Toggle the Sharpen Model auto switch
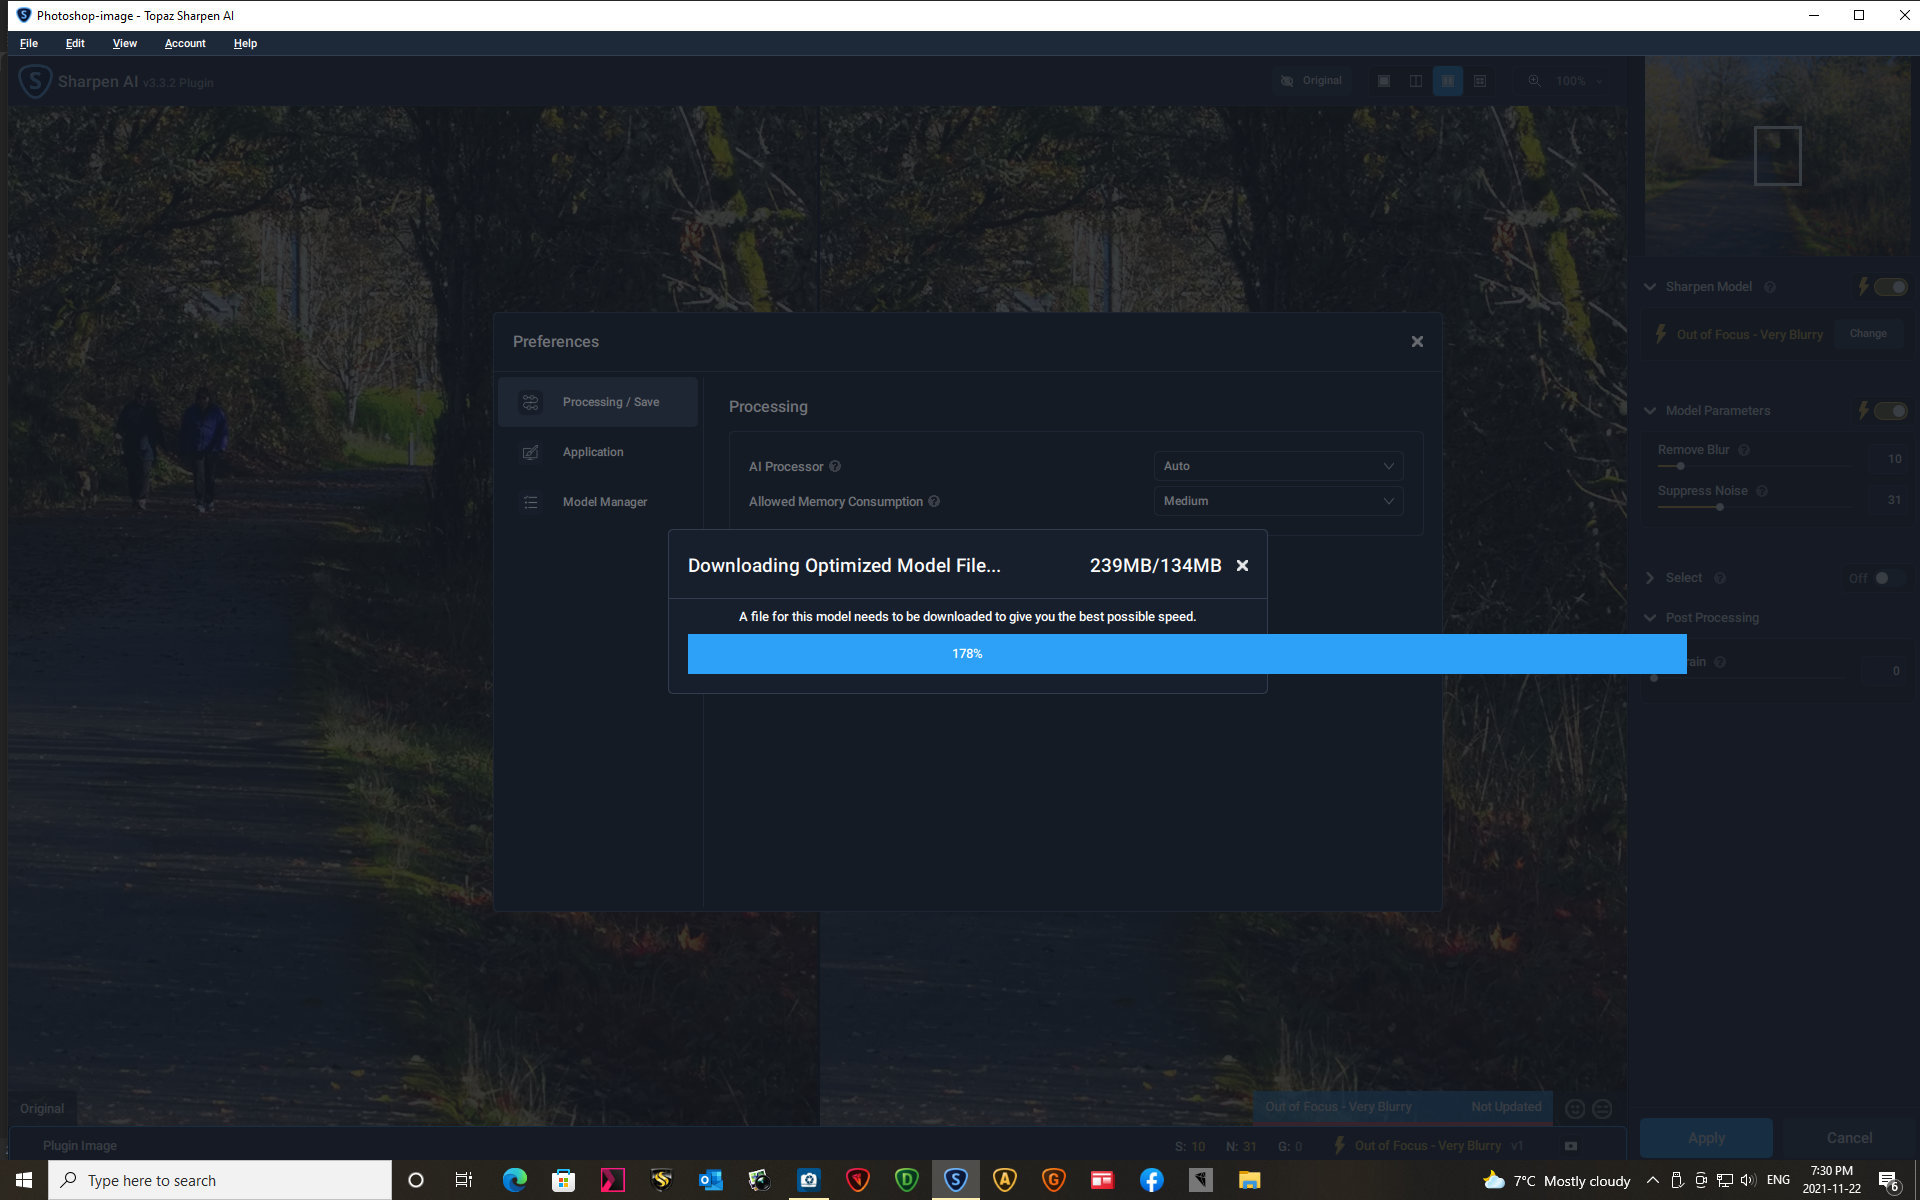This screenshot has height=1200, width=1920. click(x=1889, y=287)
